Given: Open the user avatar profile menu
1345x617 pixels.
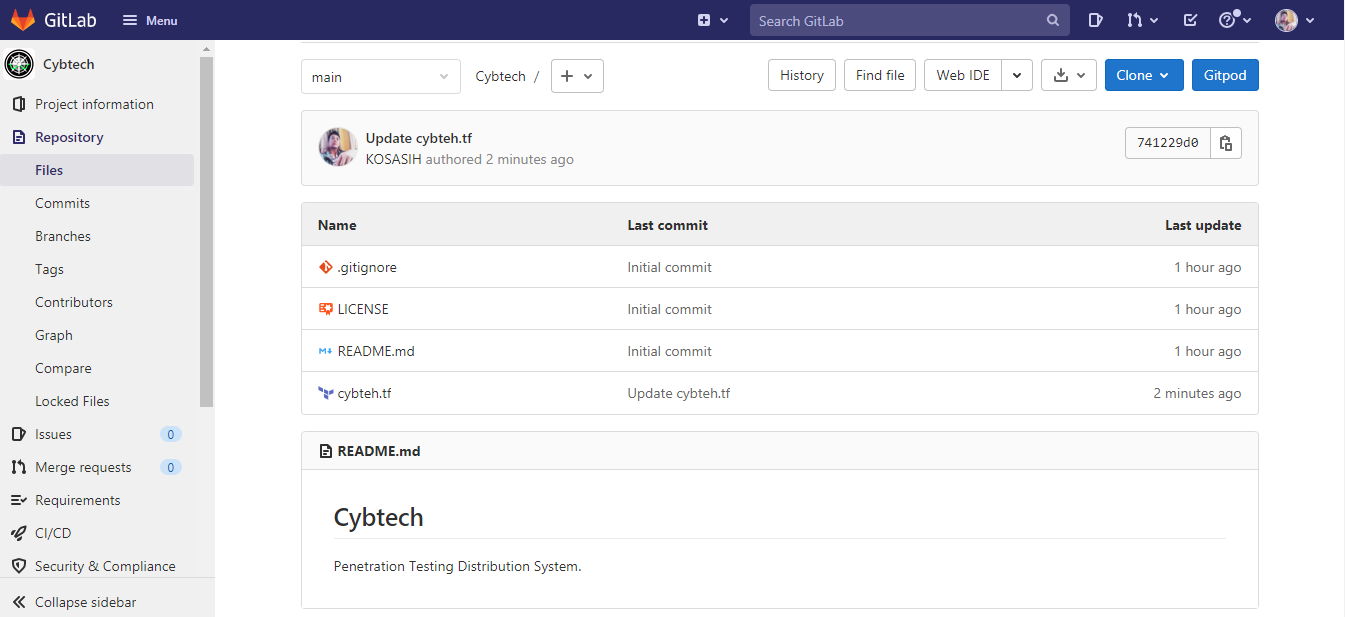Looking at the screenshot, I should click(1294, 20).
